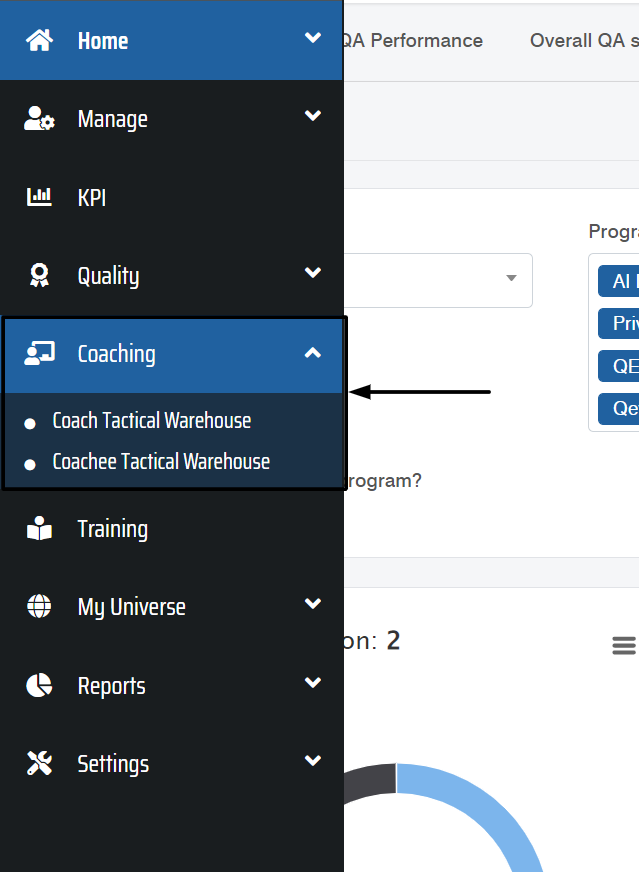
Task: Click the My Universe globe icon
Action: (39, 606)
